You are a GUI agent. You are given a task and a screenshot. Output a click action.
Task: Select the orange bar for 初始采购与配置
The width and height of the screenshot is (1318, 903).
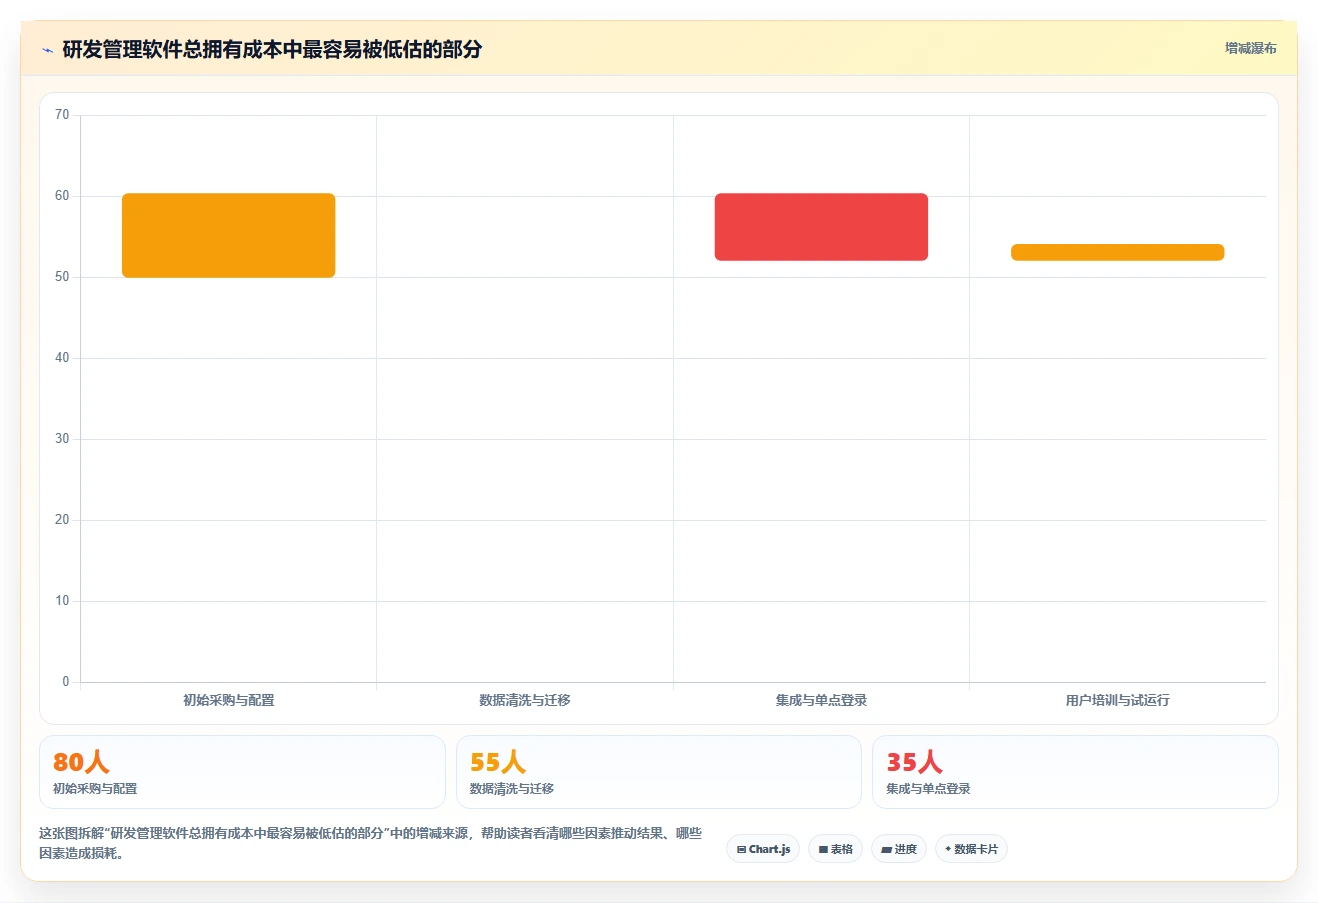pos(229,235)
